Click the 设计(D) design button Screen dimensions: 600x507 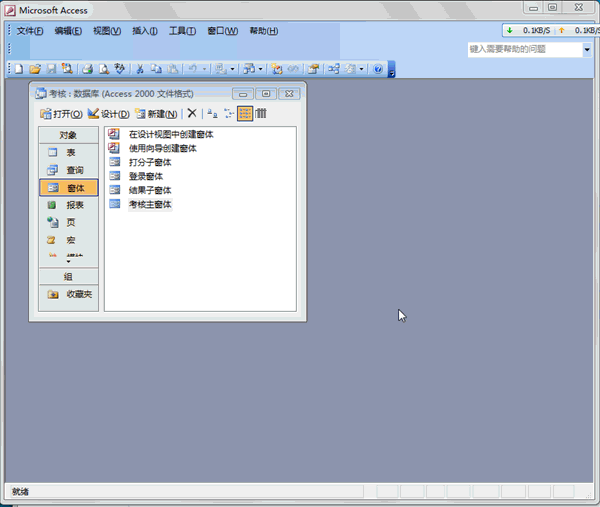coord(109,114)
